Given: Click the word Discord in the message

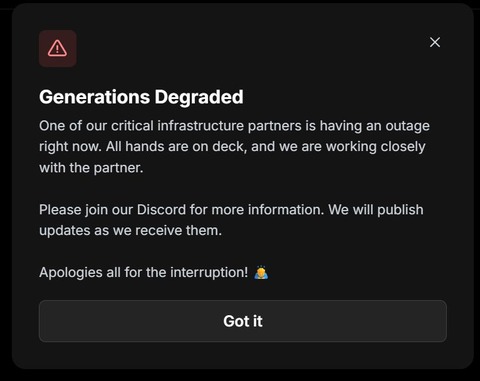Looking at the screenshot, I should click(161, 210).
